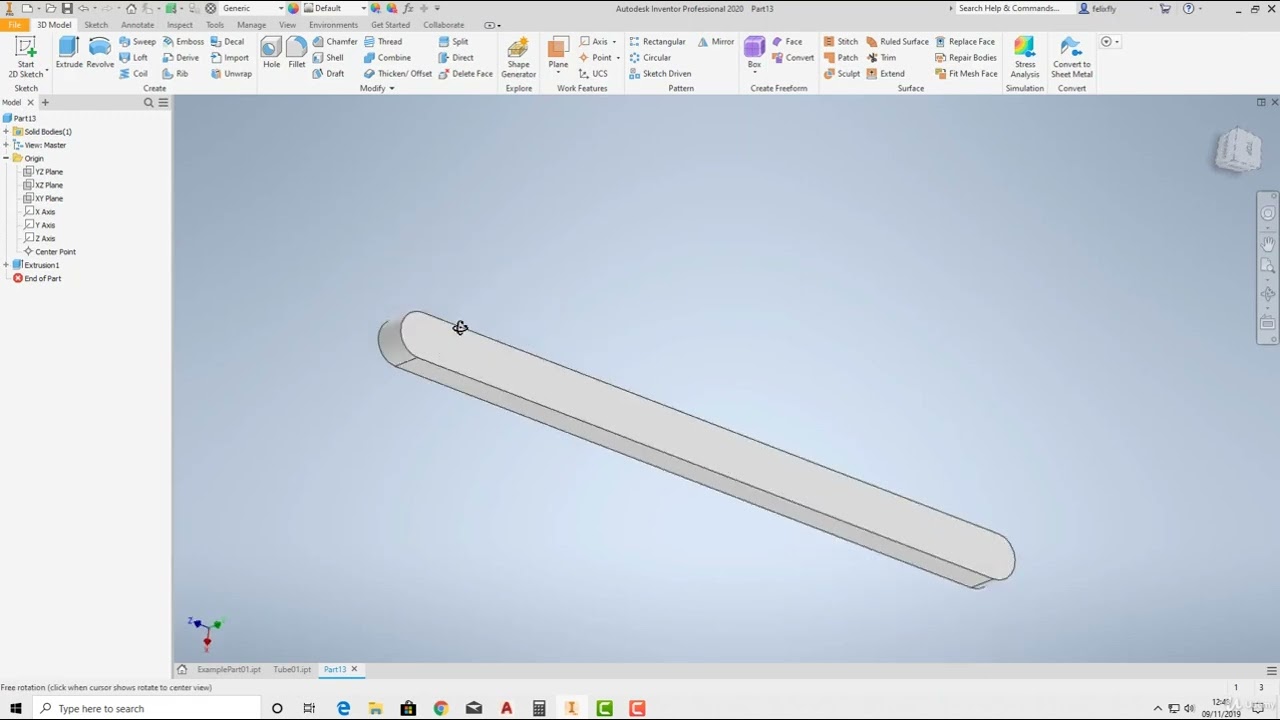1280x720 pixels.
Task: Select Thicken/Offset tool
Action: click(x=398, y=74)
